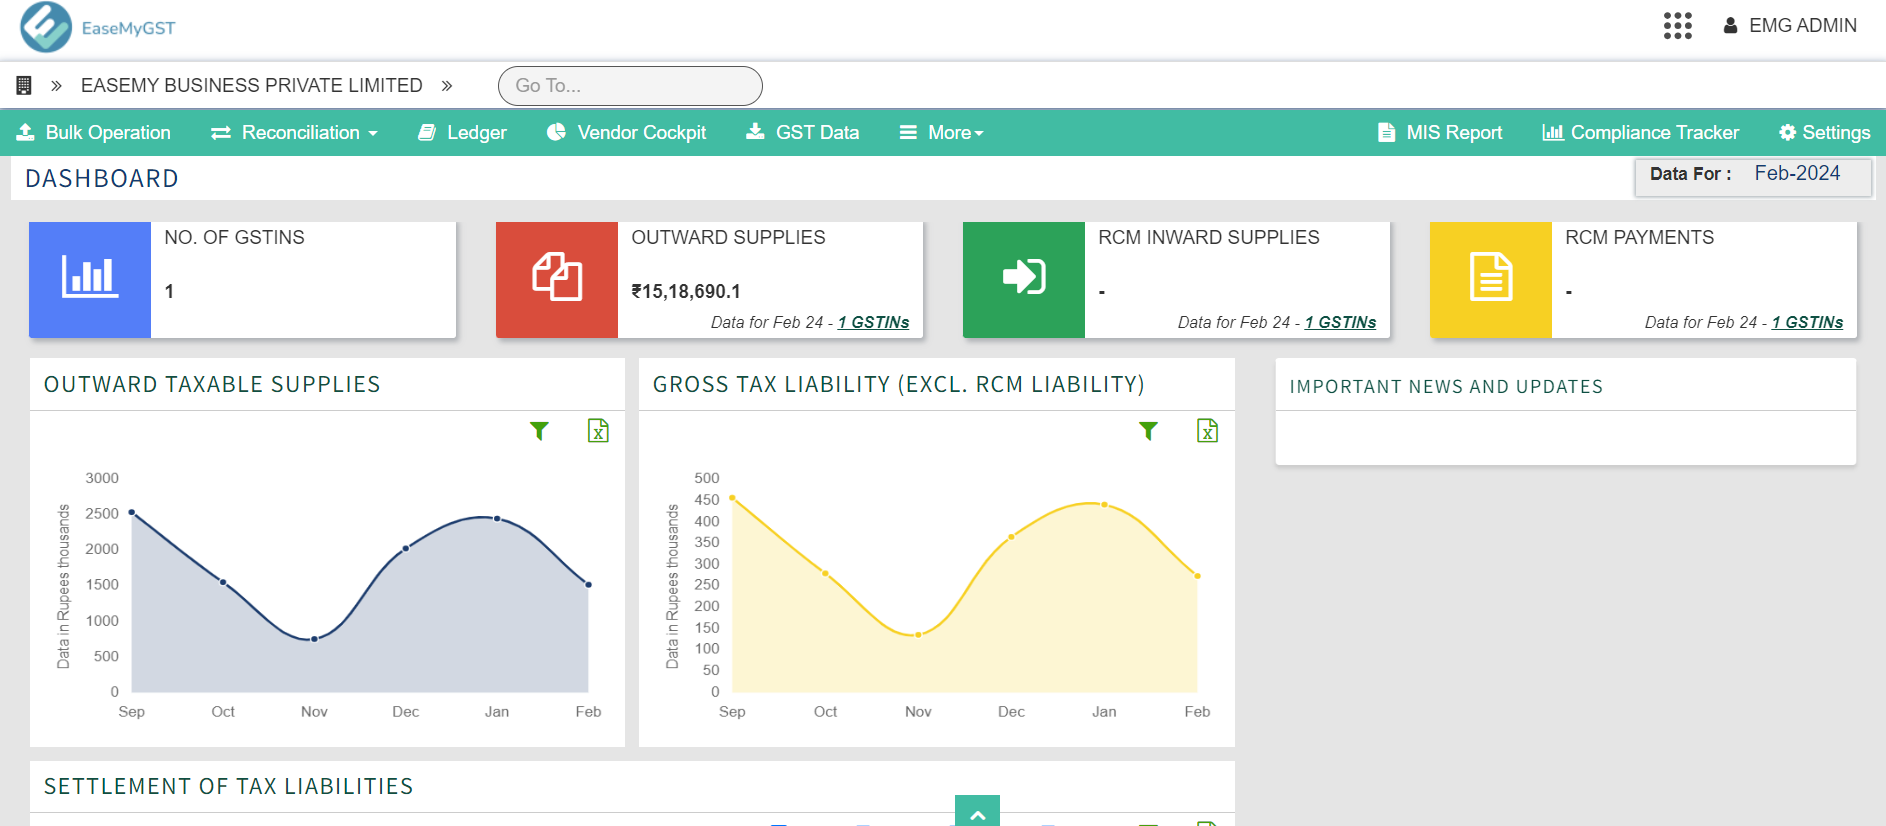This screenshot has width=1886, height=826.
Task: Click the EaseMyGST logo
Action: point(98,27)
